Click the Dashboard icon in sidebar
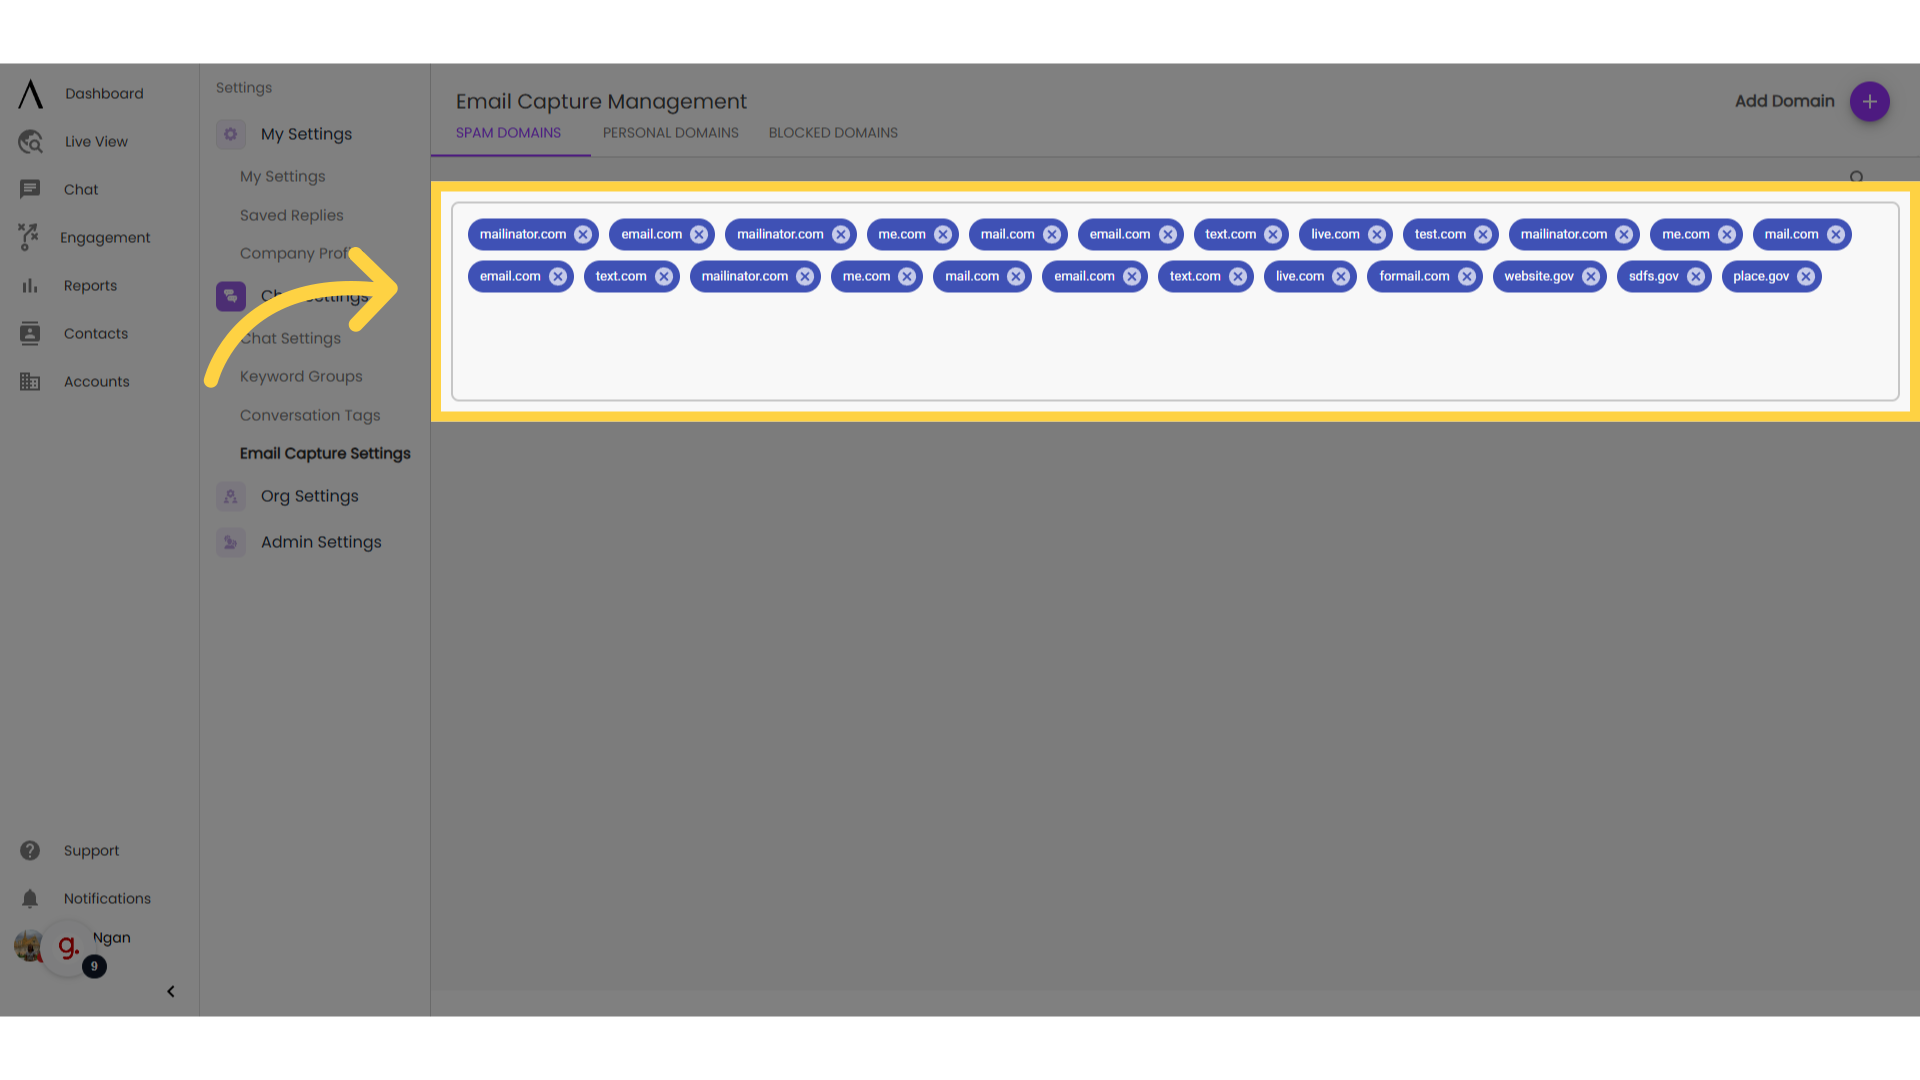This screenshot has width=1920, height=1080. click(29, 92)
